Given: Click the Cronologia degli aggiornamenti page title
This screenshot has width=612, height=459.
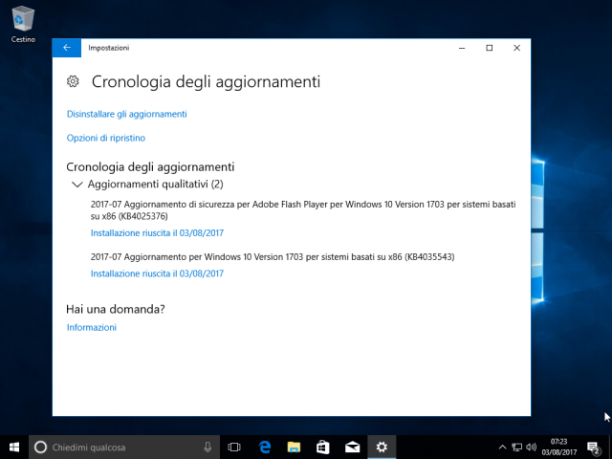Looking at the screenshot, I should (x=206, y=82).
